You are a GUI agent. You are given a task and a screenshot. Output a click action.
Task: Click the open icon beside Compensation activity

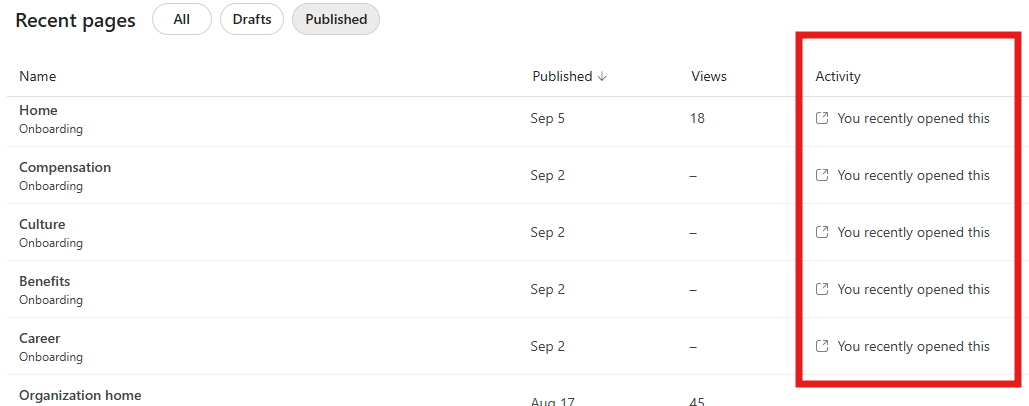[x=822, y=175]
